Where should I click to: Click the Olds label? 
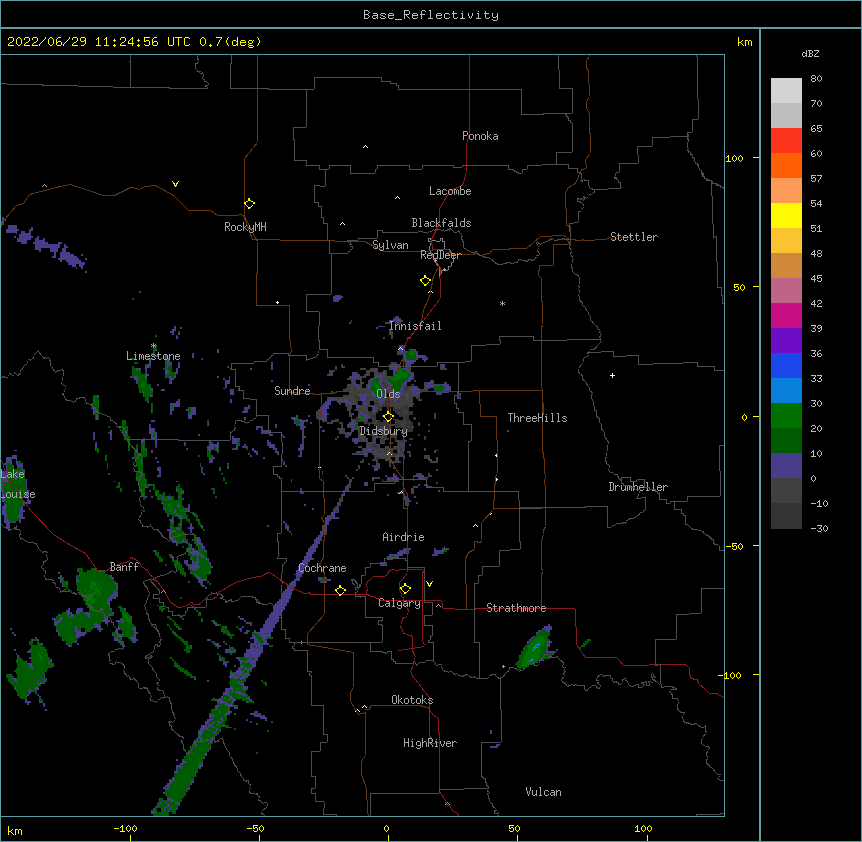388,394
